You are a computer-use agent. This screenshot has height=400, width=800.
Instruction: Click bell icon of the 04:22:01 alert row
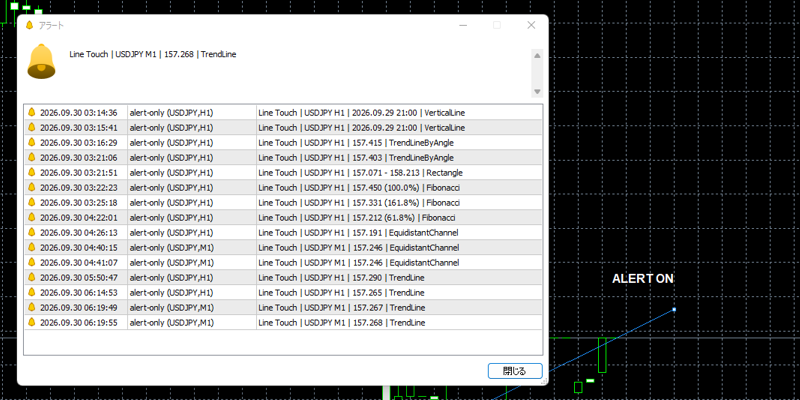click(x=32, y=217)
